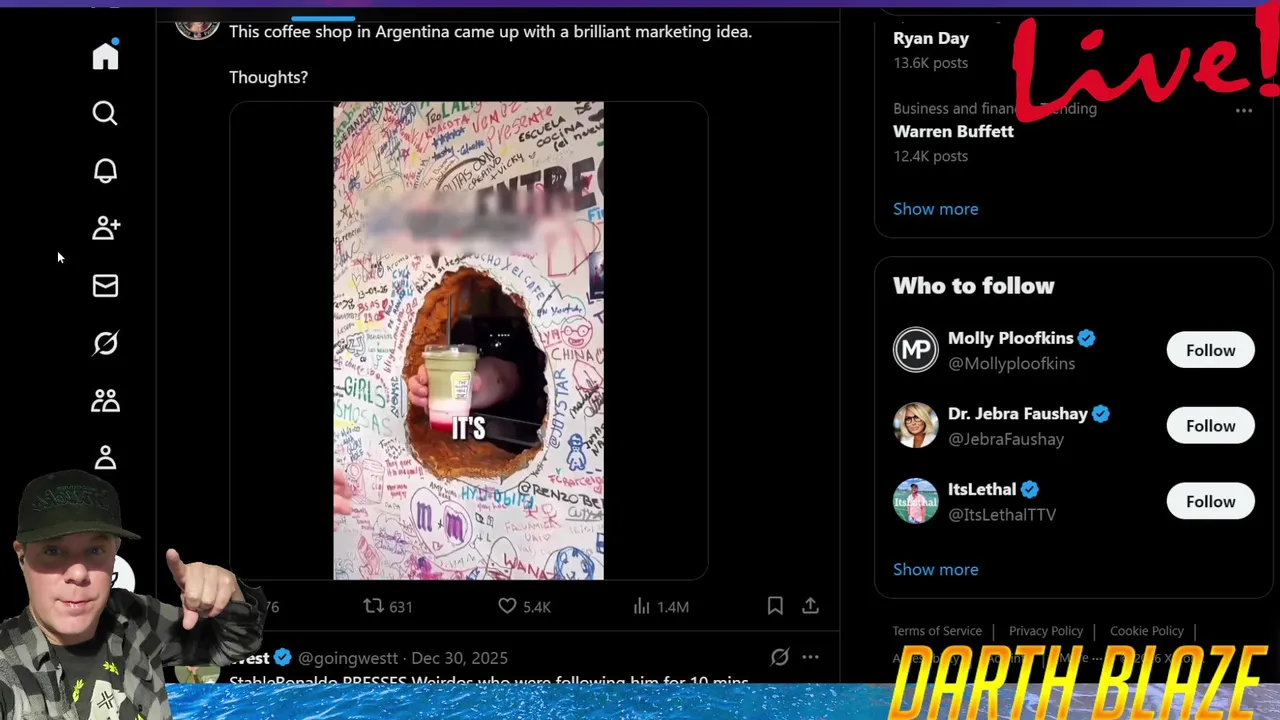Click the 13.6K posts count text
Image resolution: width=1280 pixels, height=720 pixels.
tap(930, 62)
